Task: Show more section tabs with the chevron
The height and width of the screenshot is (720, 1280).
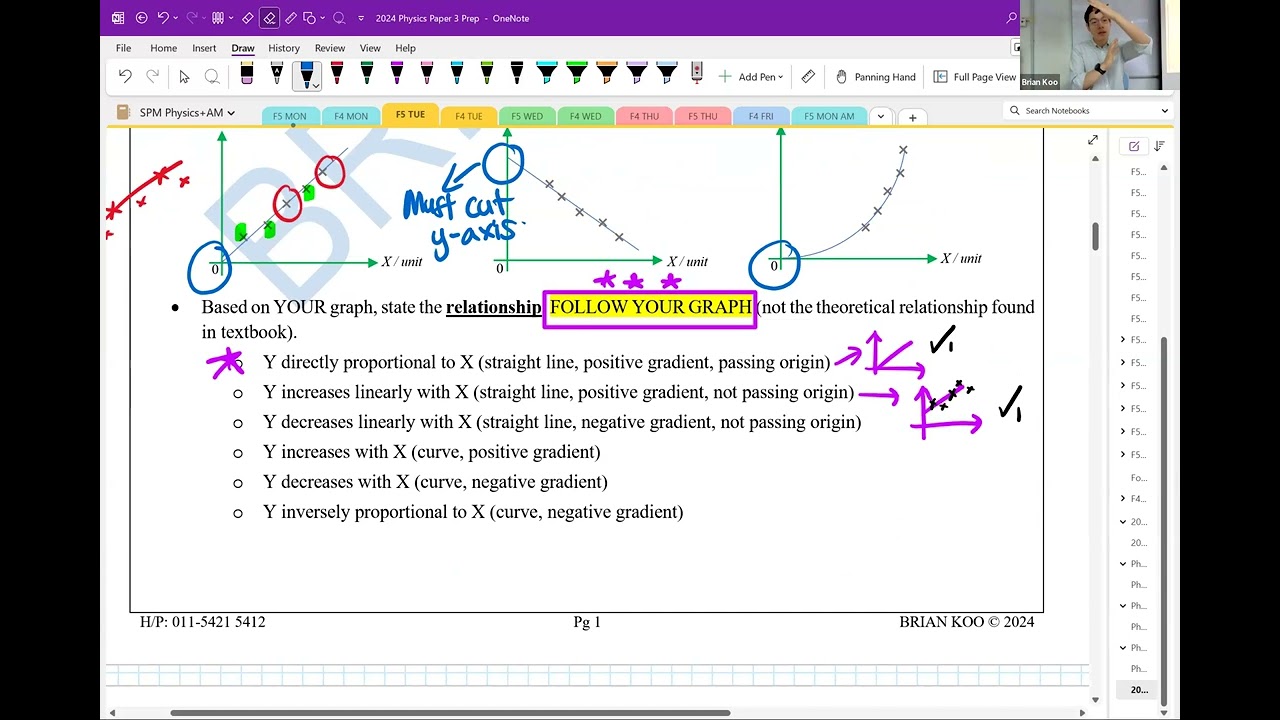Action: pos(880,116)
